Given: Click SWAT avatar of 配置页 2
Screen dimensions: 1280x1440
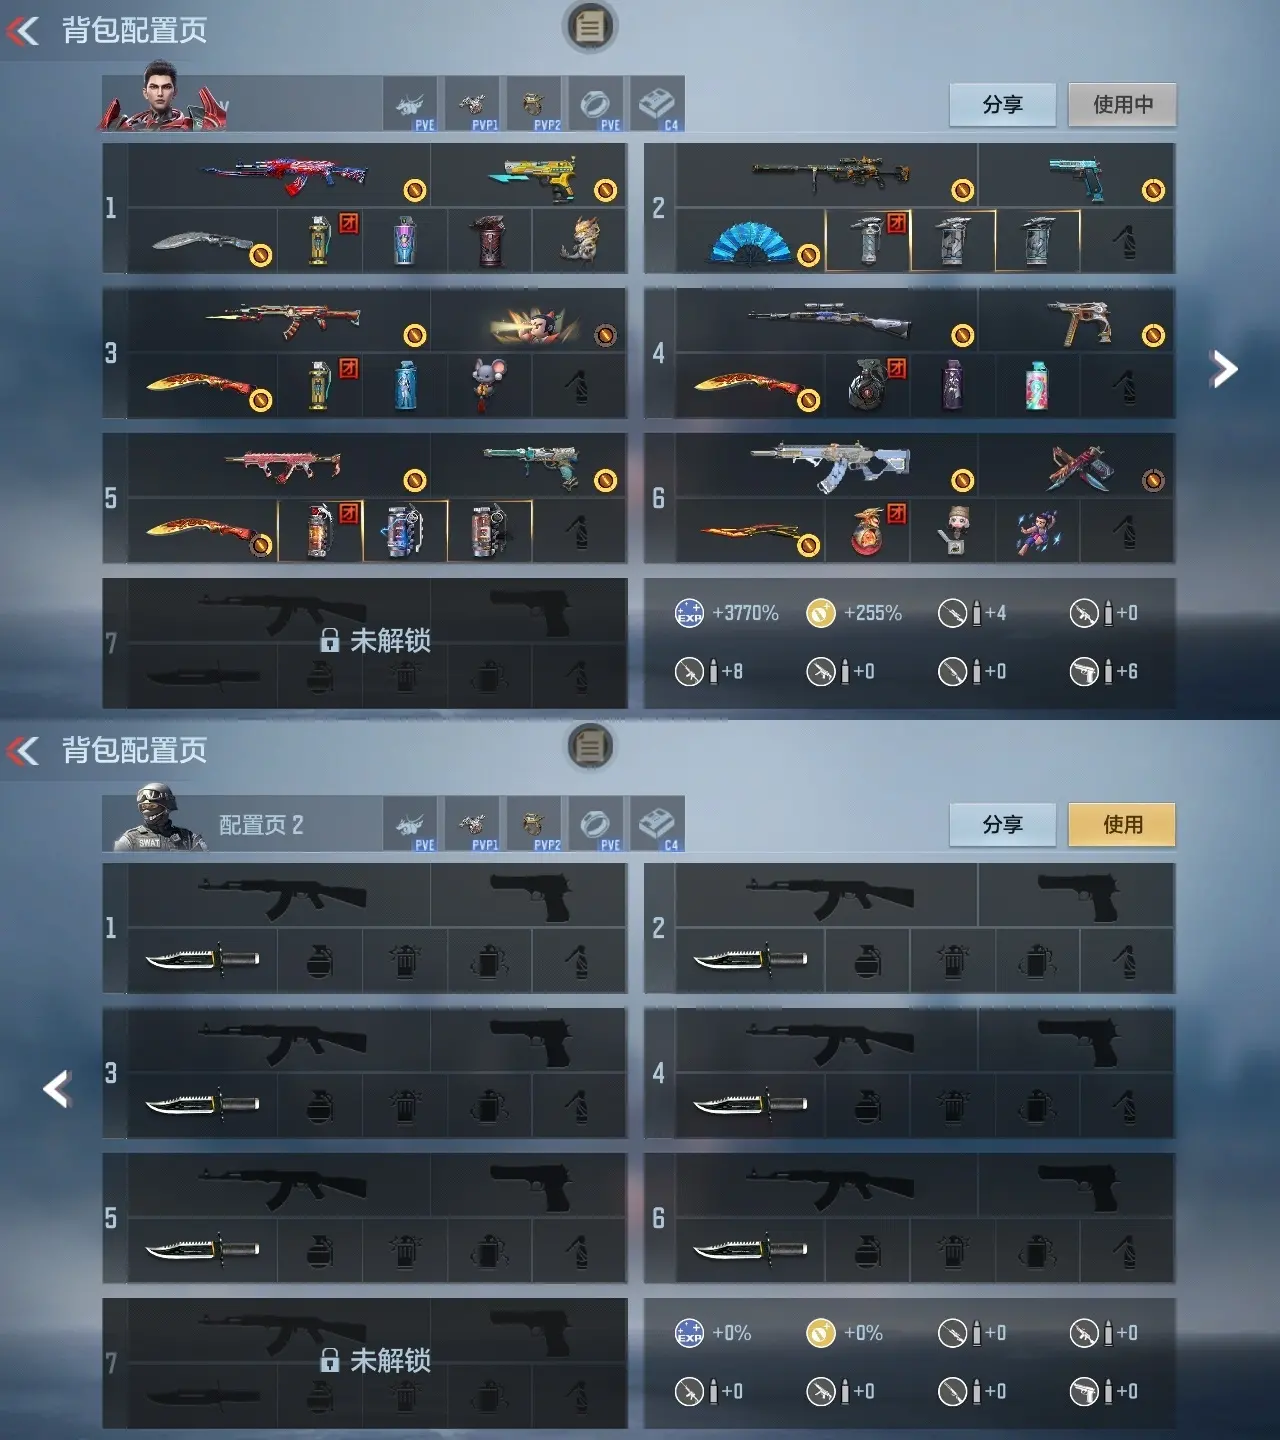Looking at the screenshot, I should point(158,820).
